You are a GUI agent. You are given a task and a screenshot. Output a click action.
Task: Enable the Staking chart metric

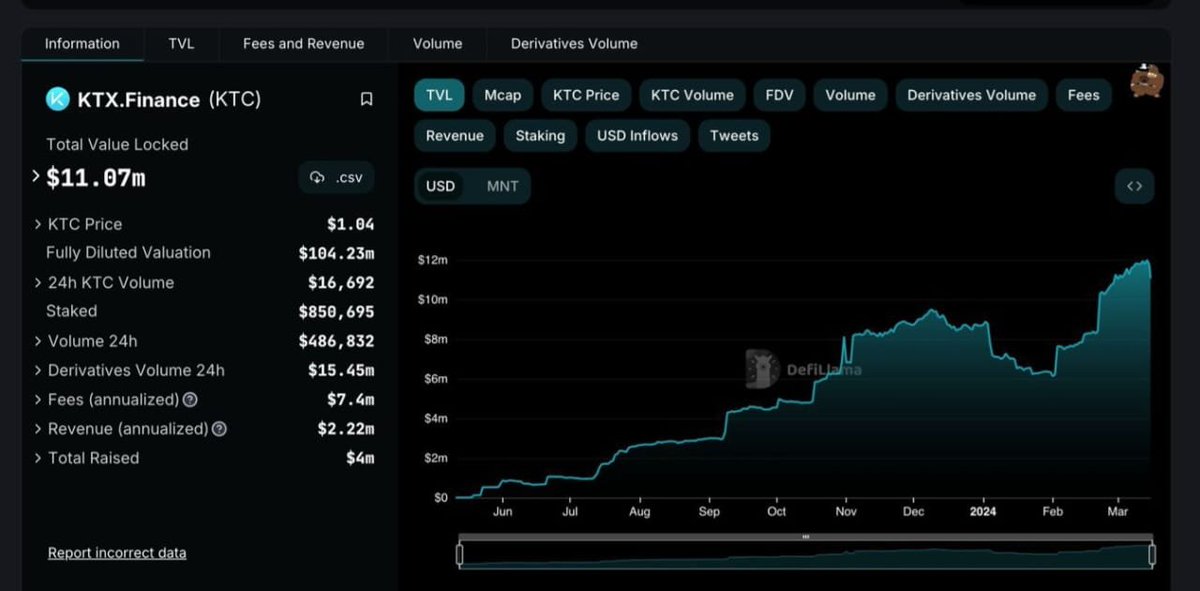(x=540, y=135)
